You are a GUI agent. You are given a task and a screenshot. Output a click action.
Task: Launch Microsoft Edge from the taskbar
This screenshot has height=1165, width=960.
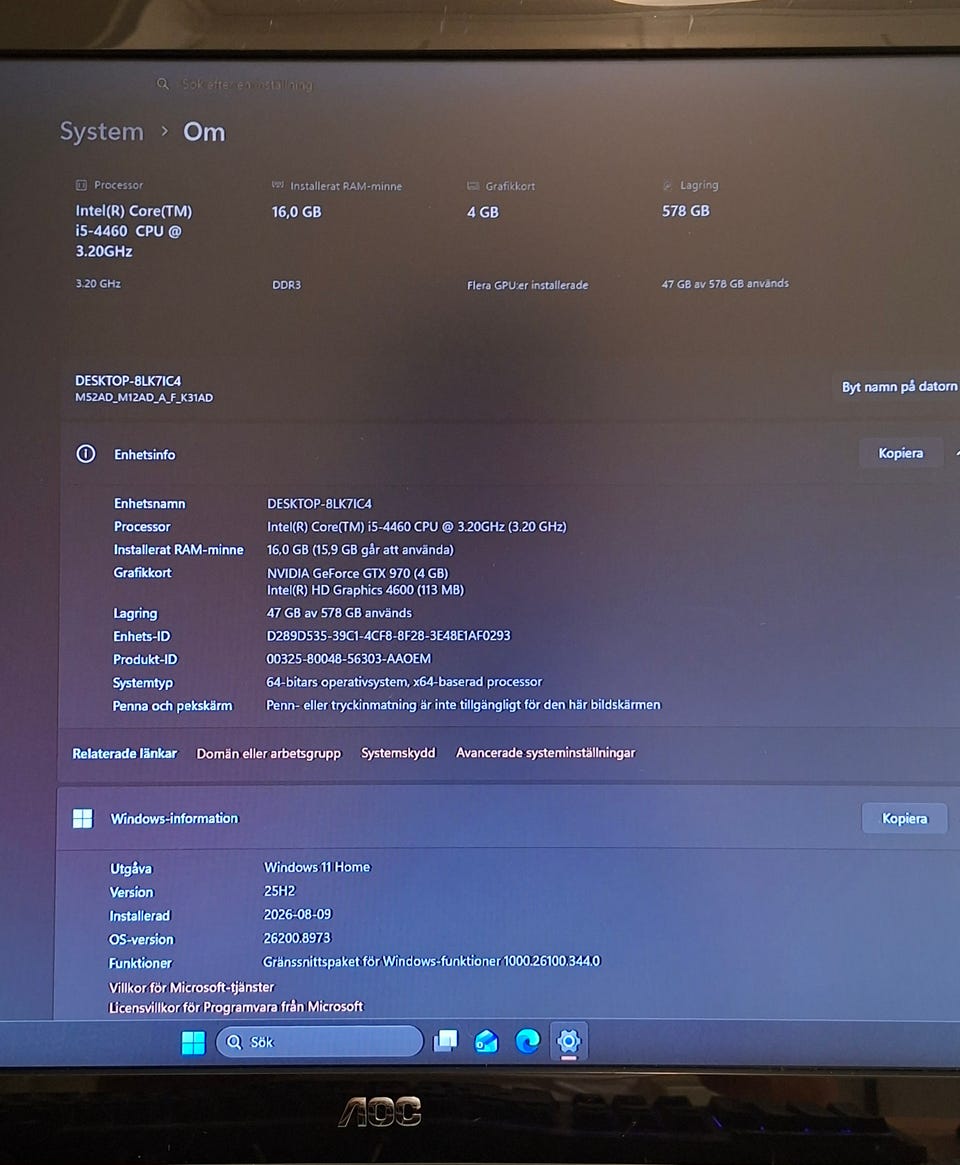pyautogui.click(x=528, y=1041)
